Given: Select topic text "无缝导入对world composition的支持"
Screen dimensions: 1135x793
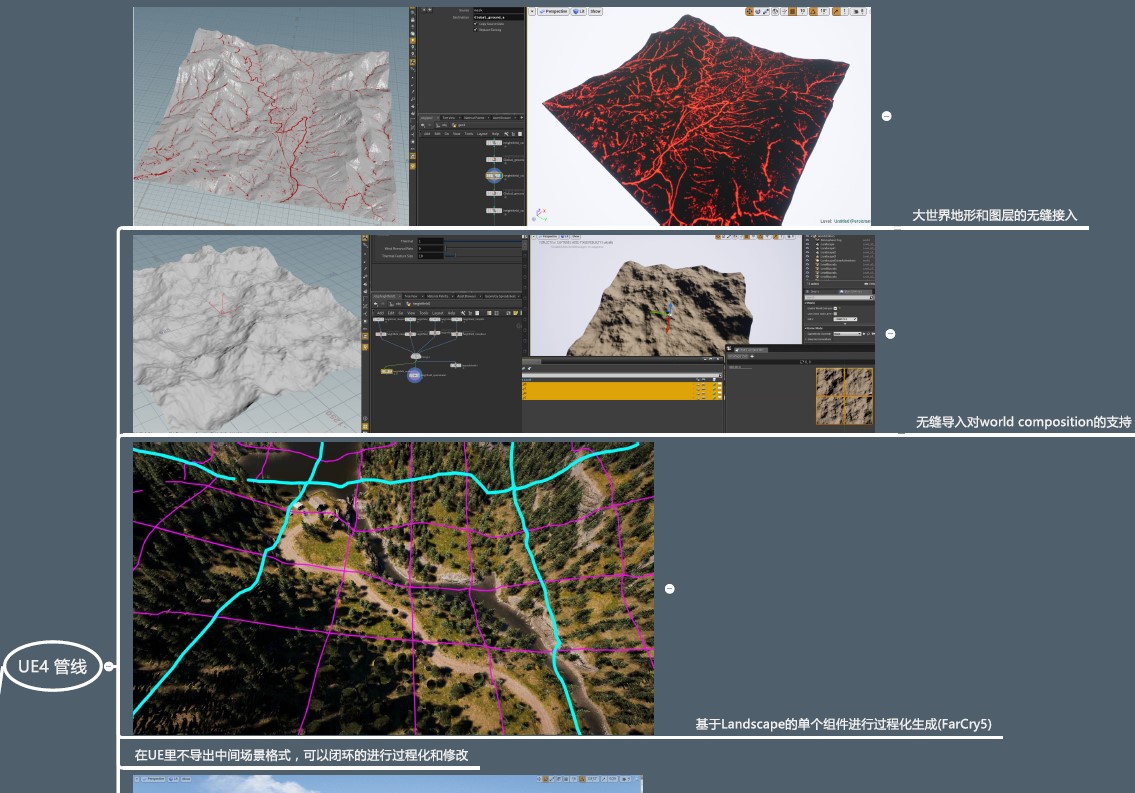Looking at the screenshot, I should 1024,422.
